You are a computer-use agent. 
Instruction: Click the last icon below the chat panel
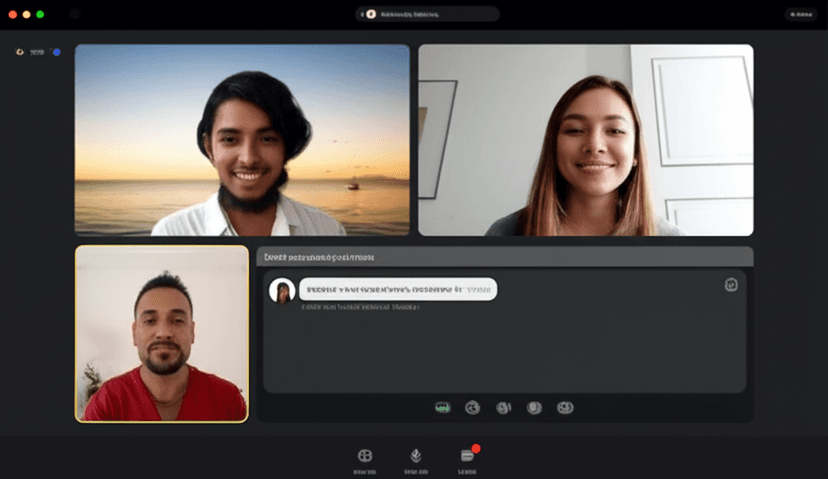[x=565, y=407]
